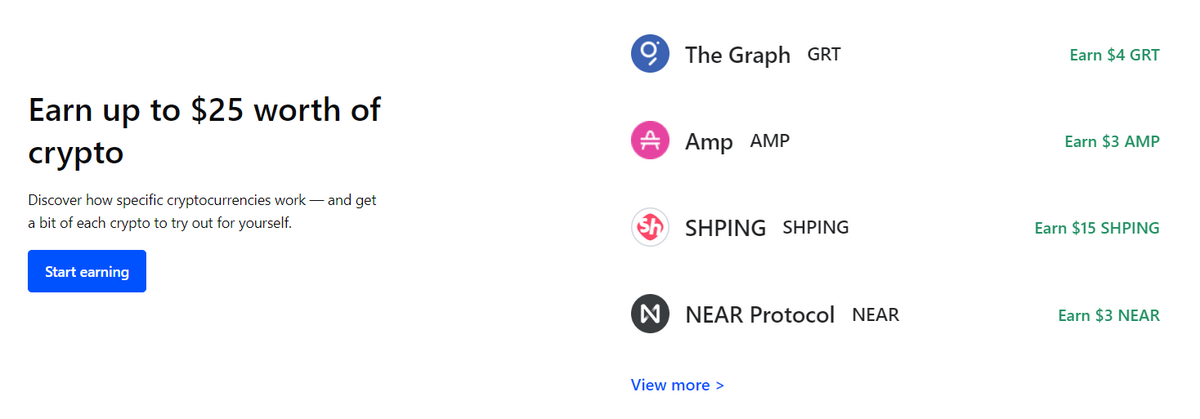1200x419 pixels.
Task: Click the Discover how cryptocurrencies work description
Action: [202, 211]
